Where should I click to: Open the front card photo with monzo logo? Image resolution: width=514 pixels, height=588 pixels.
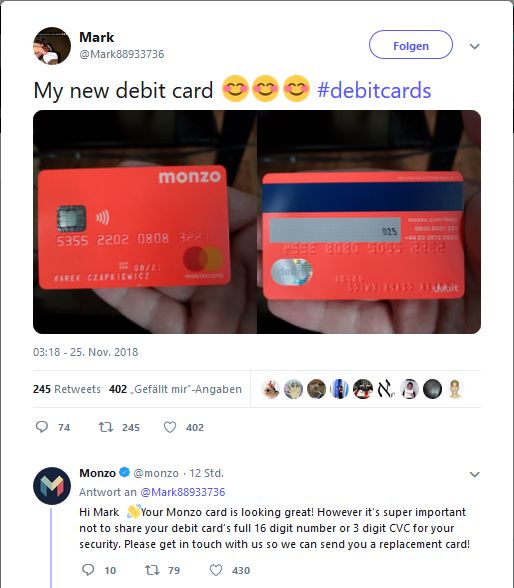click(145, 222)
